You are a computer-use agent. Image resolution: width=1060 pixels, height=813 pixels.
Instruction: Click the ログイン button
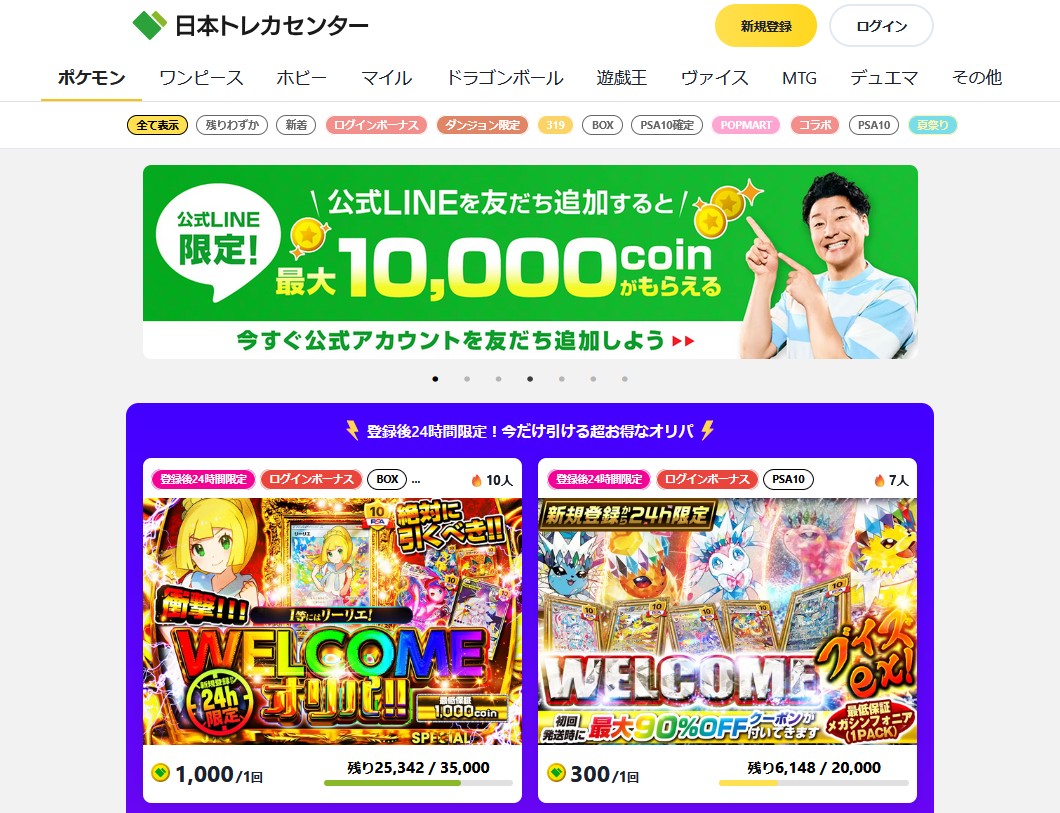[882, 26]
